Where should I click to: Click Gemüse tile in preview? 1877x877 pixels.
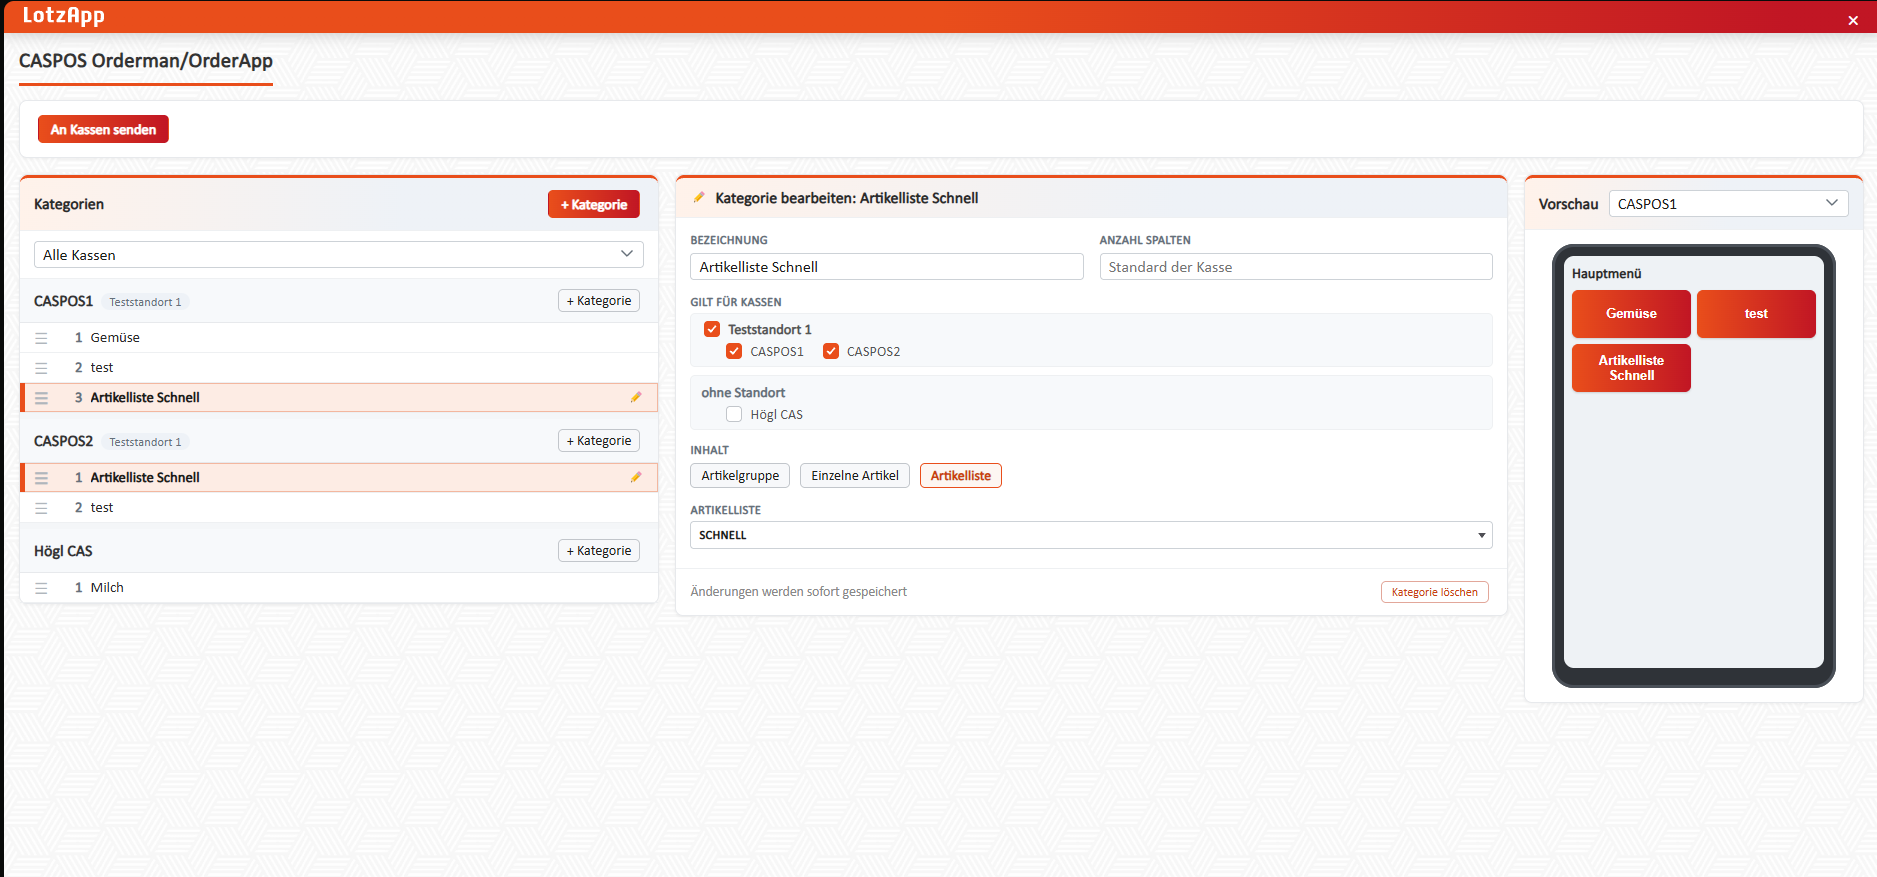point(1631,314)
